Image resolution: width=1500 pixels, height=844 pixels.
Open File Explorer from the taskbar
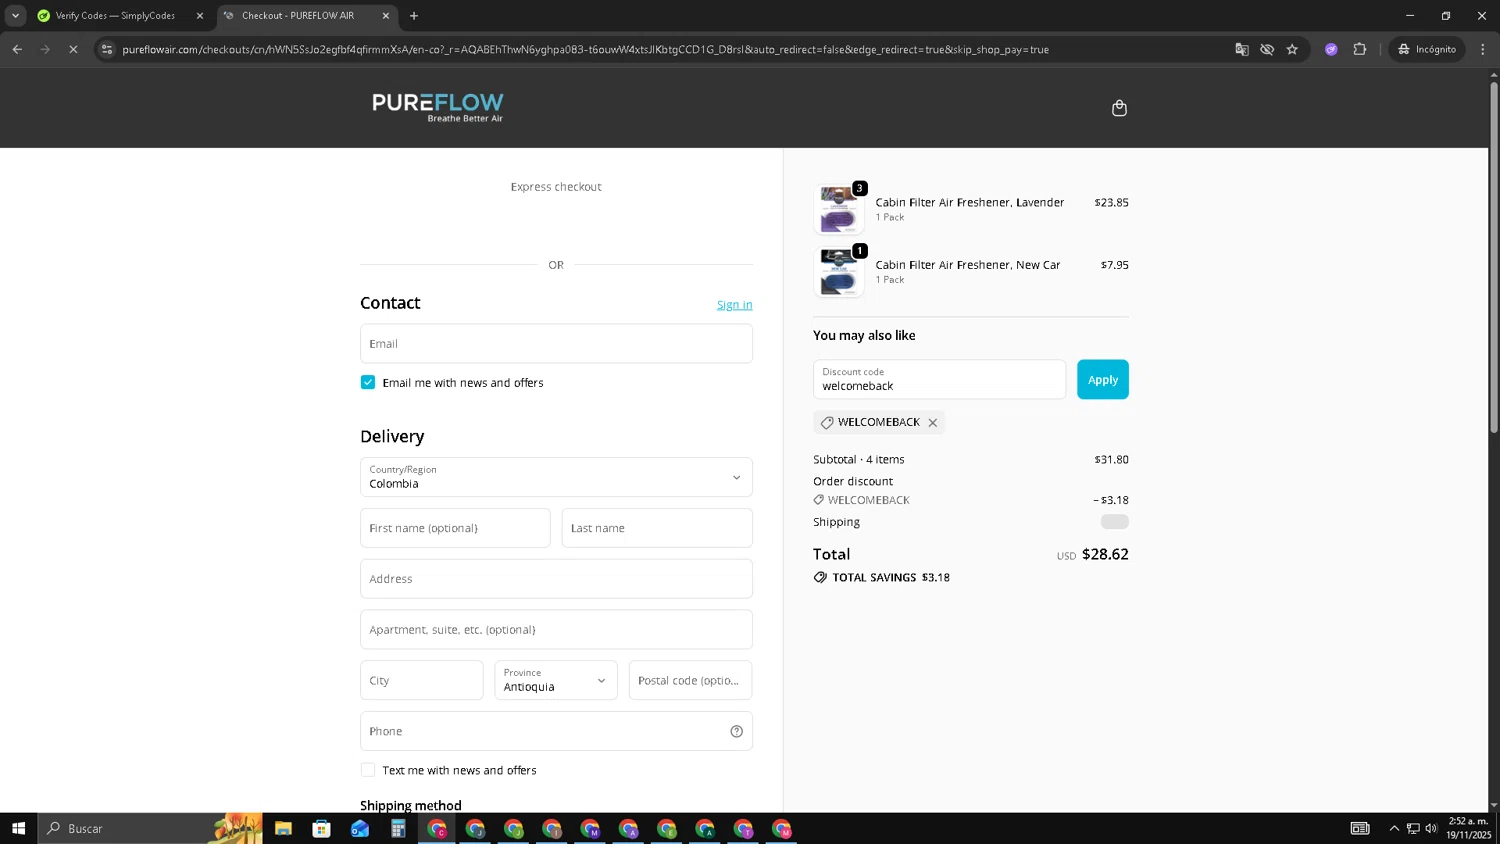283,828
